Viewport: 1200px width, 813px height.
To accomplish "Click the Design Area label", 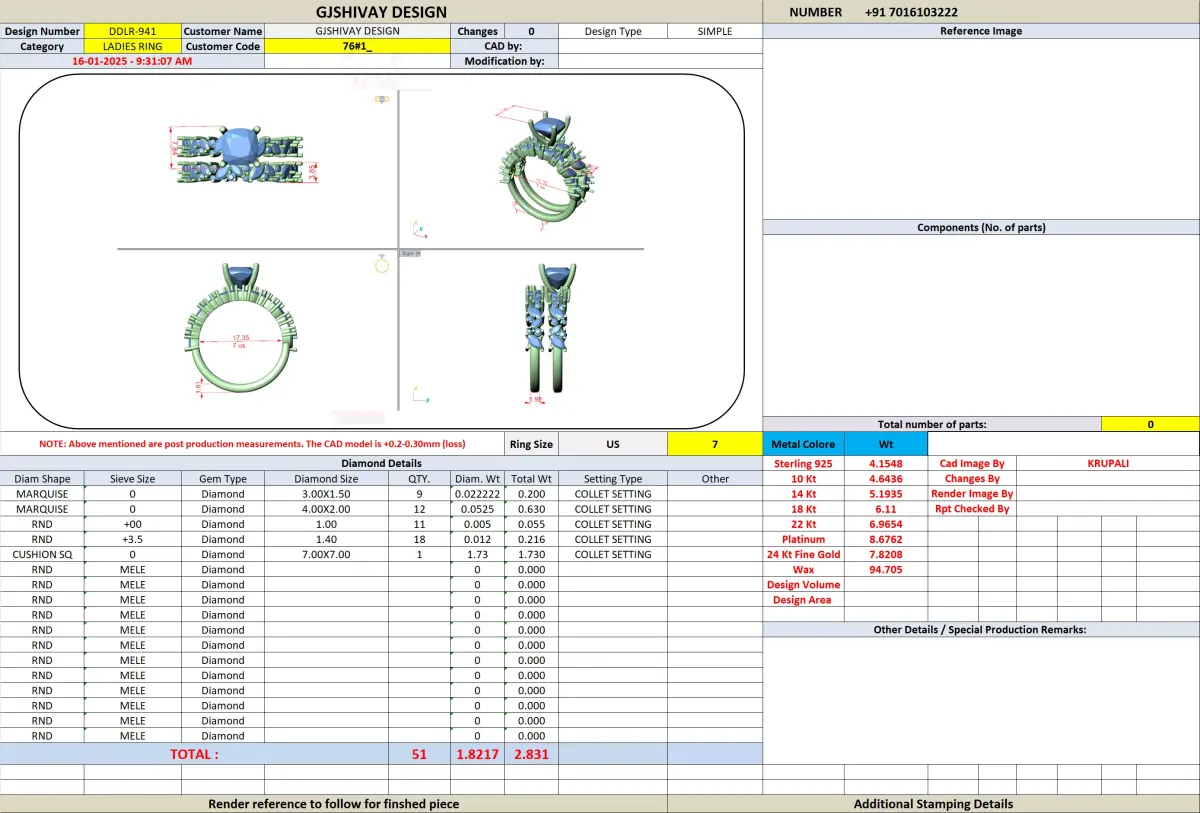I will [x=804, y=600].
